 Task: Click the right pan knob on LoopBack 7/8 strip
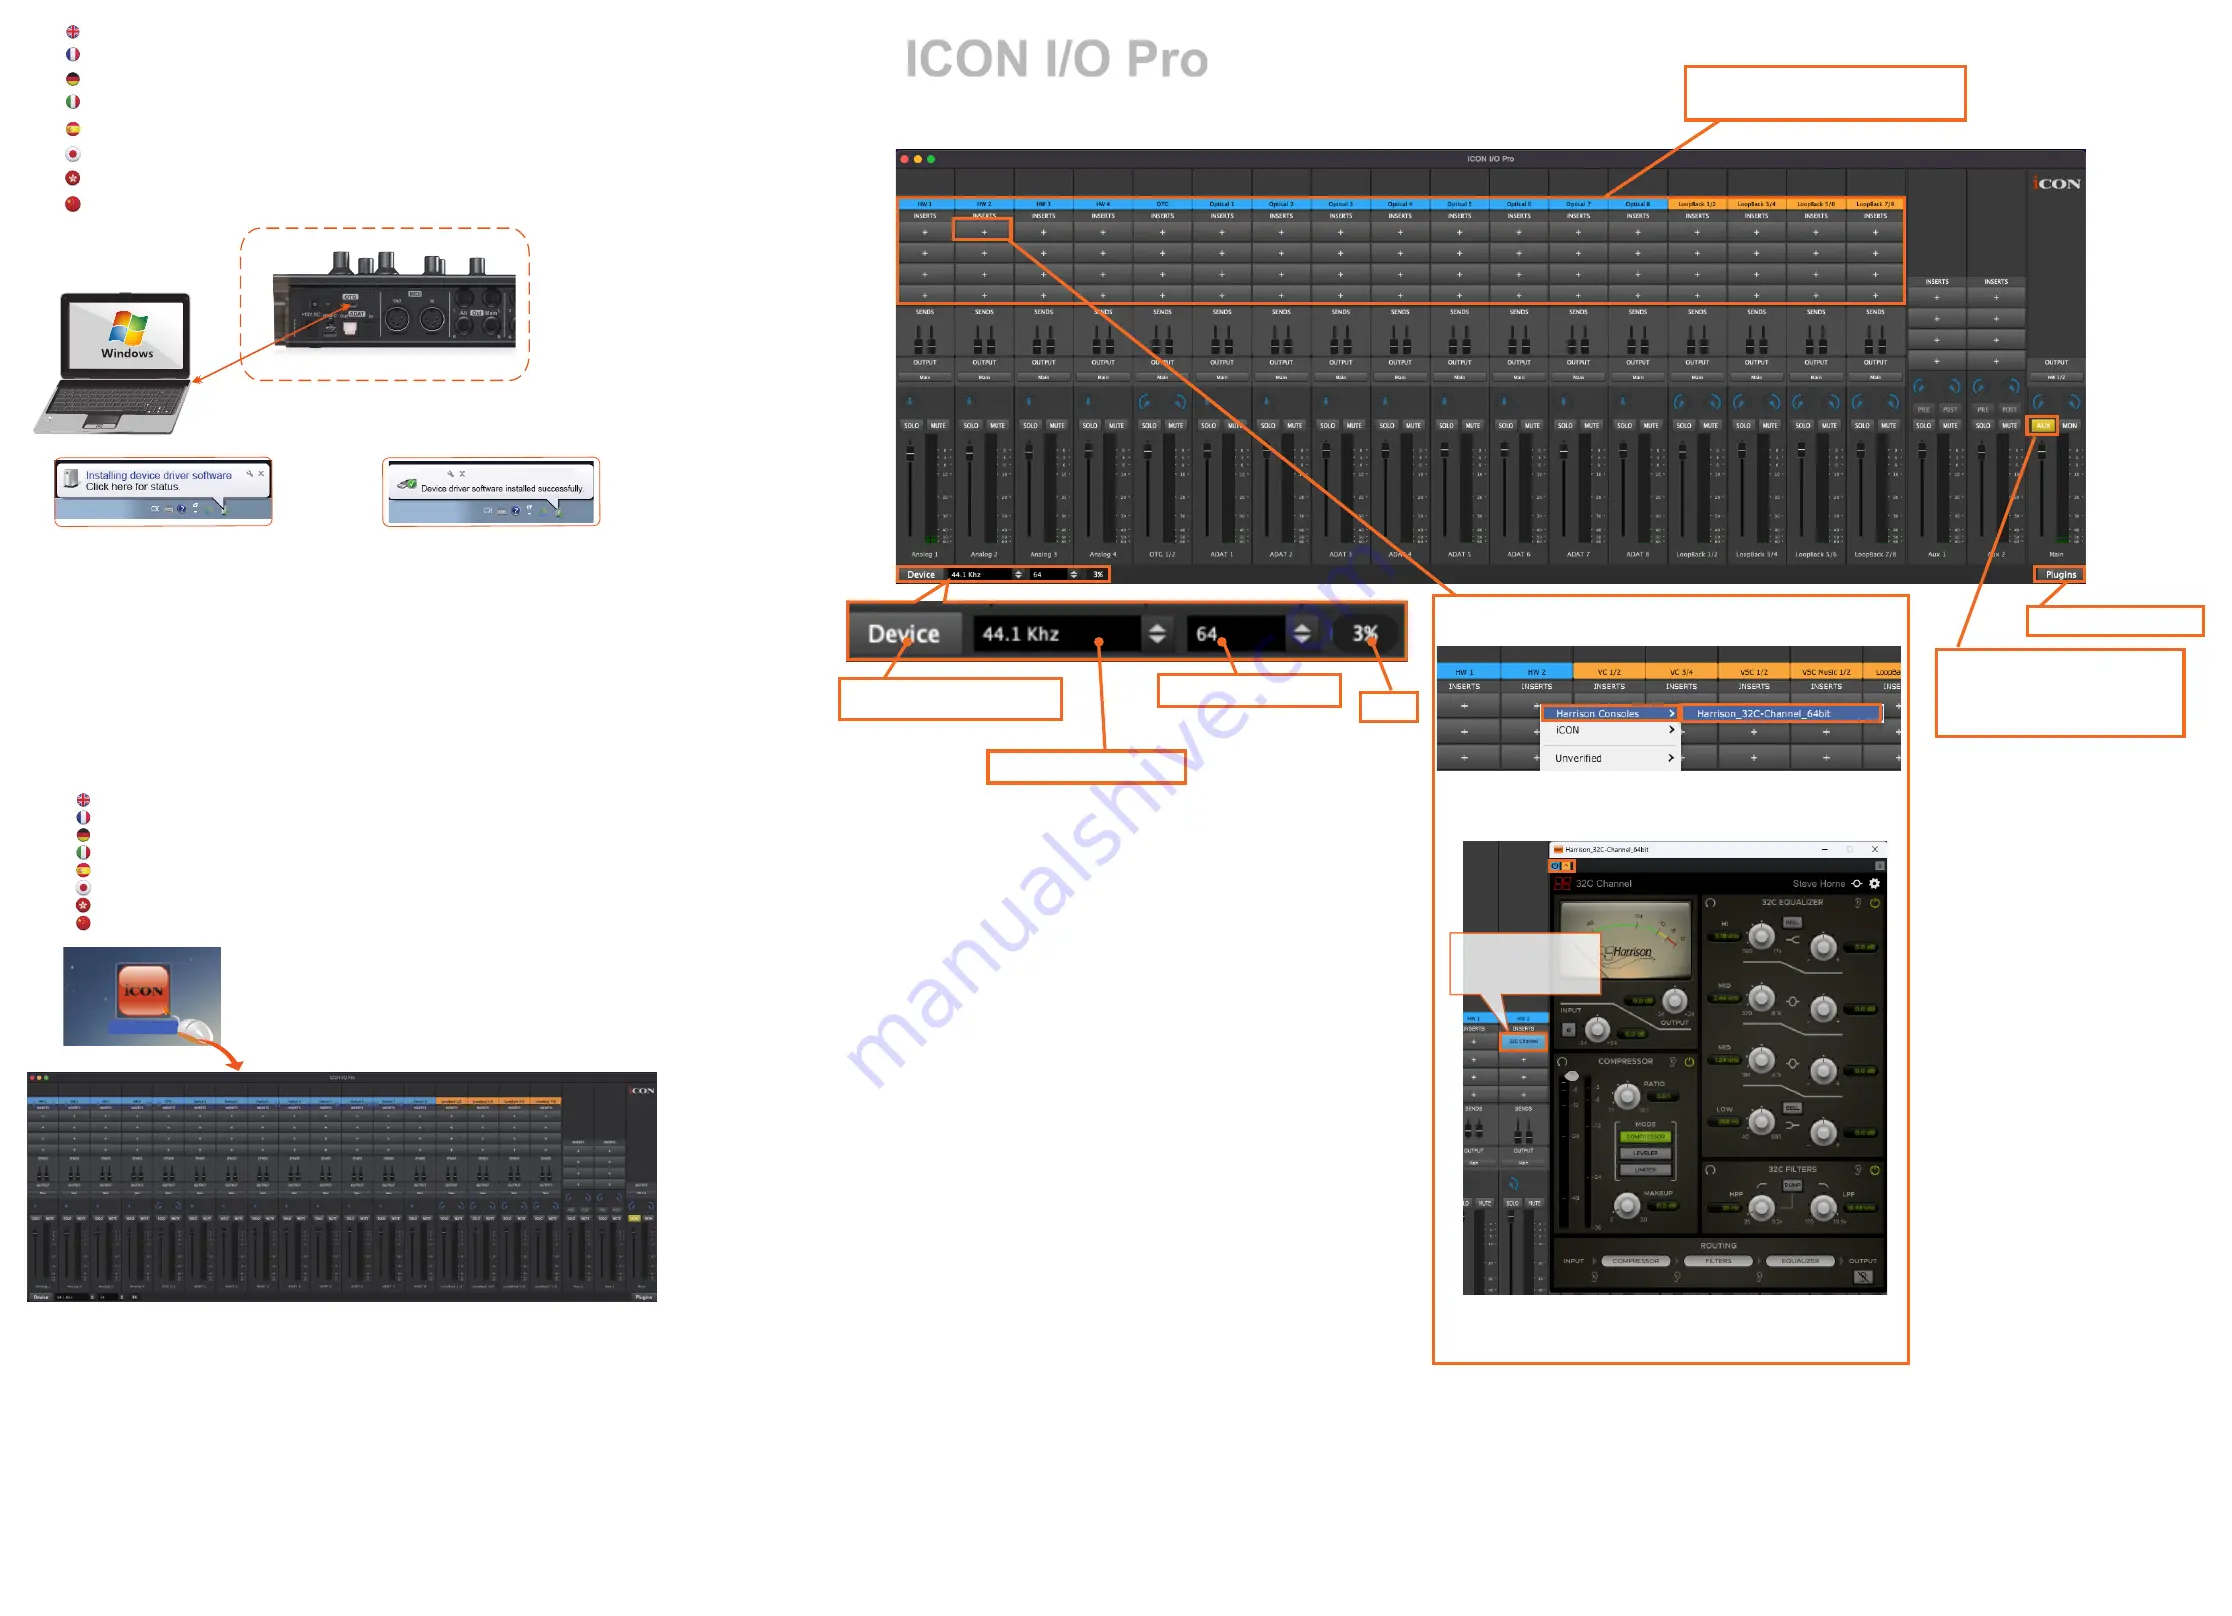tap(1892, 402)
